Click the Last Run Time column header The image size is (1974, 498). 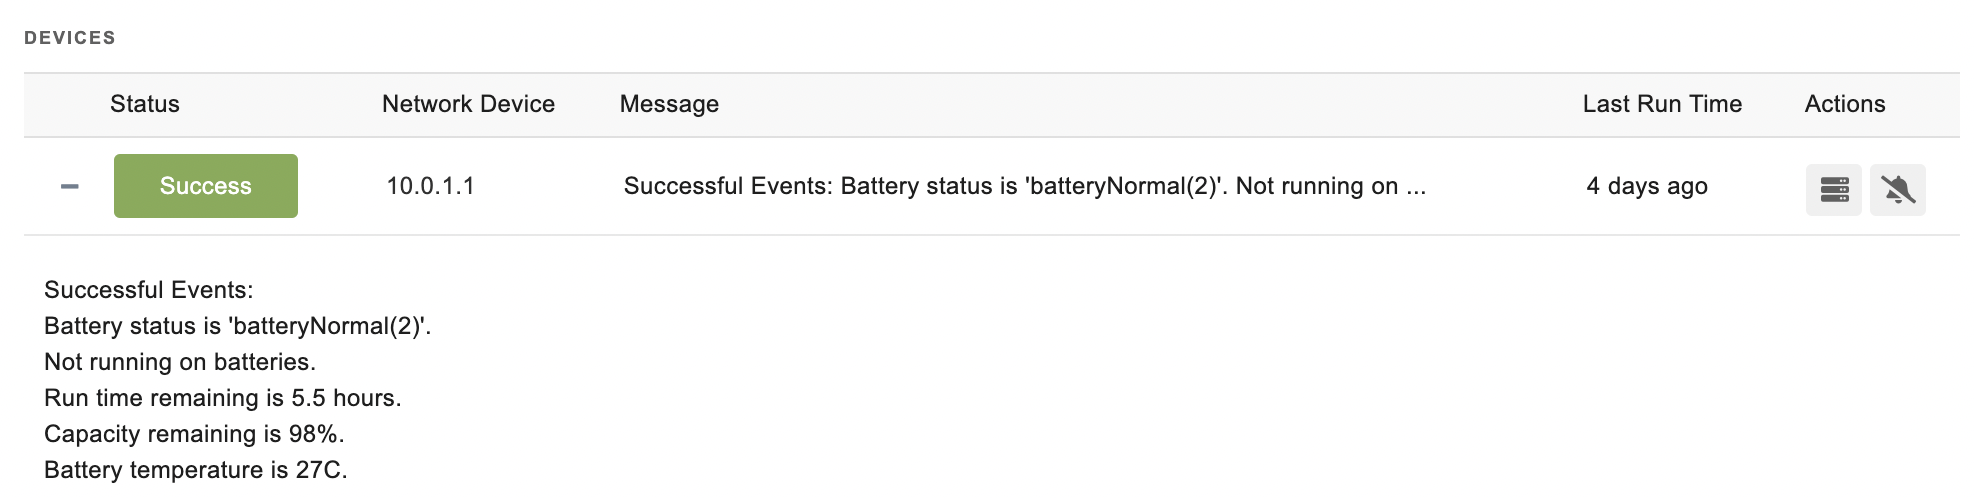1662,104
